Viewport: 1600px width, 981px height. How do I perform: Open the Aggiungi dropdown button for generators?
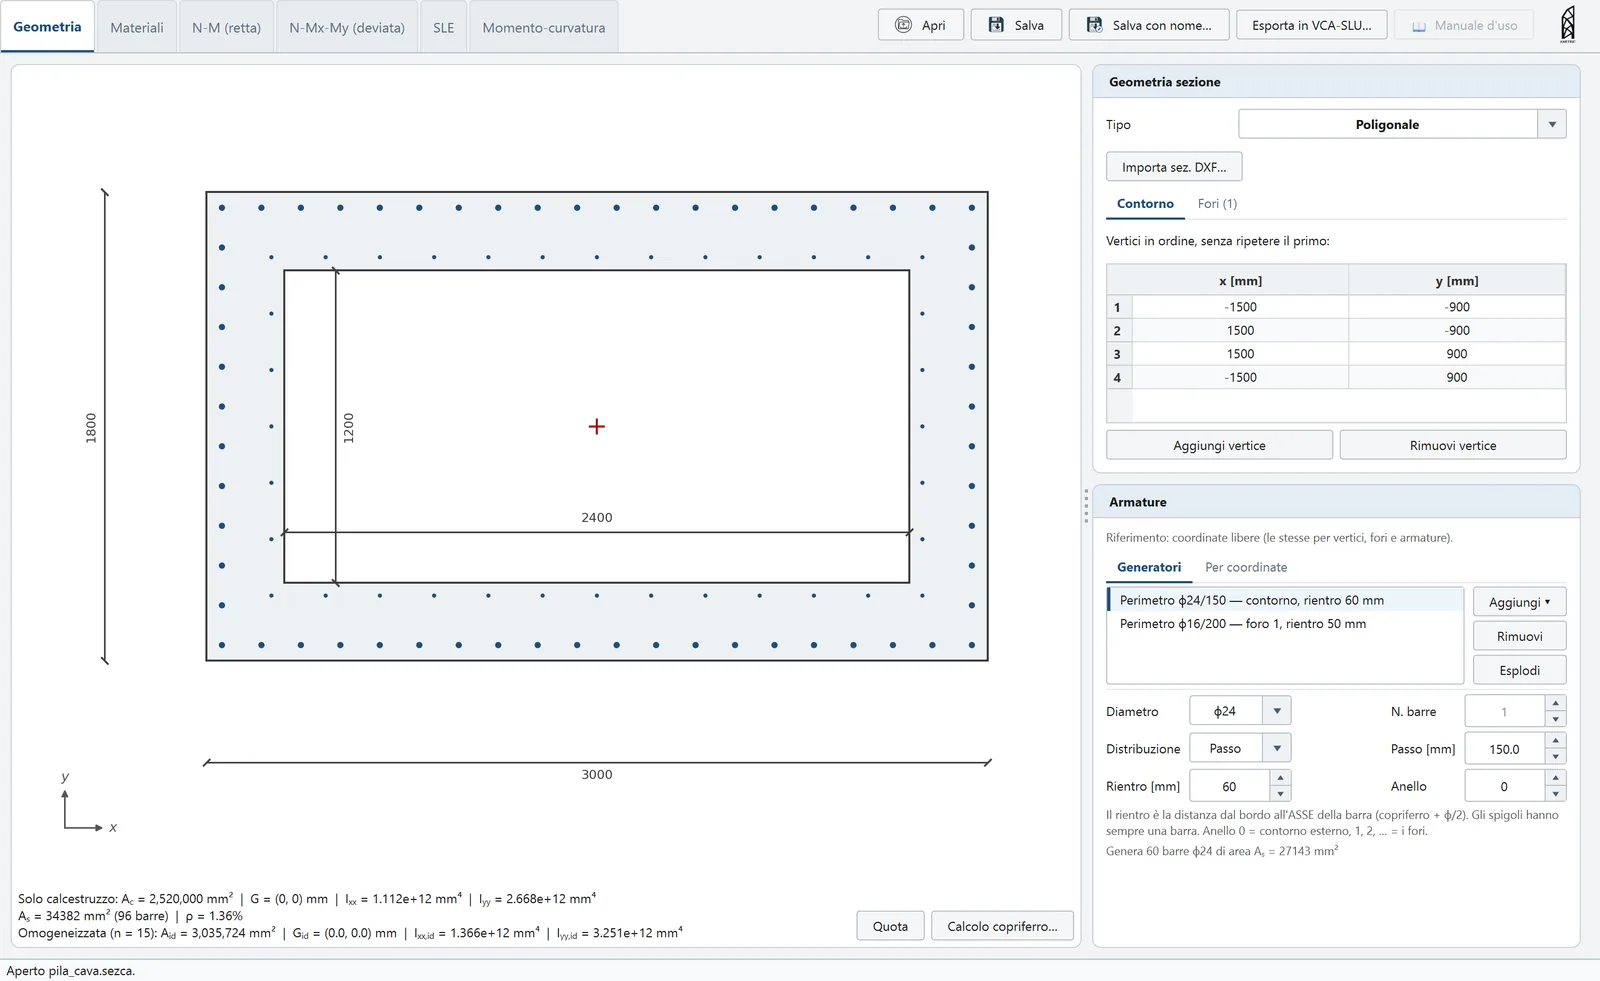point(1519,602)
